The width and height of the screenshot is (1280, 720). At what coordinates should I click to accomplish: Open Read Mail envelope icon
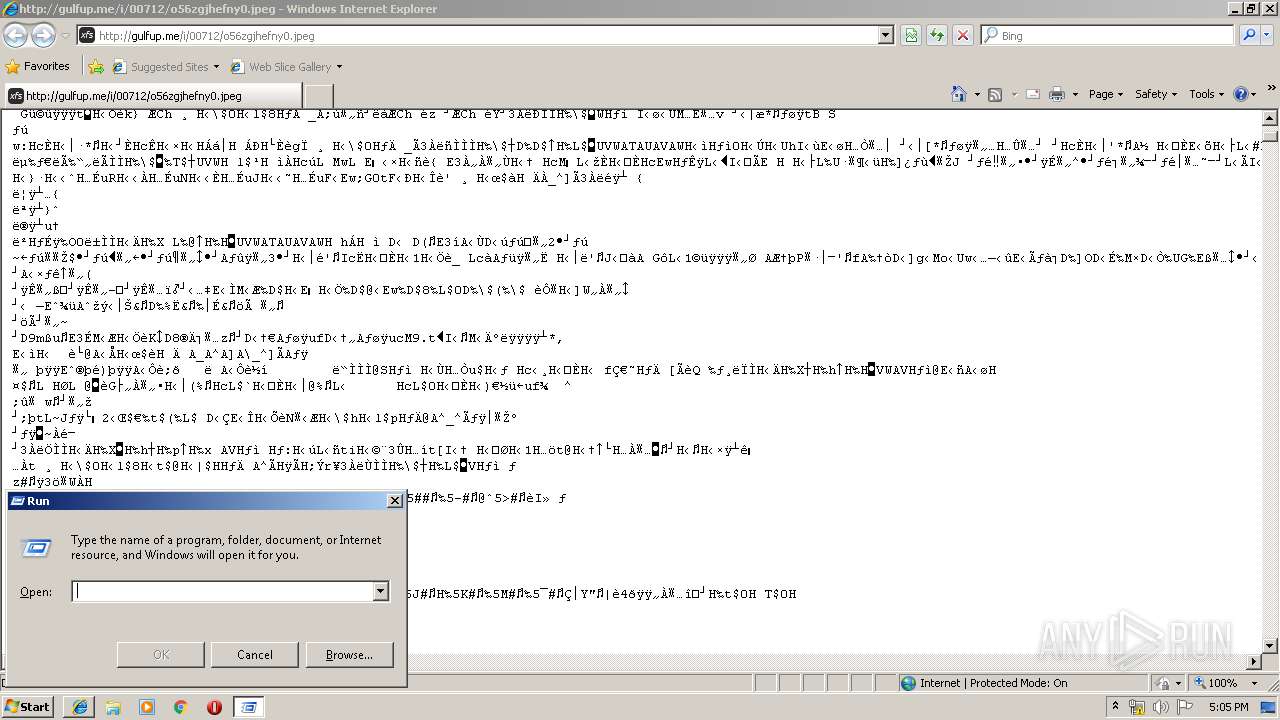pos(1031,94)
